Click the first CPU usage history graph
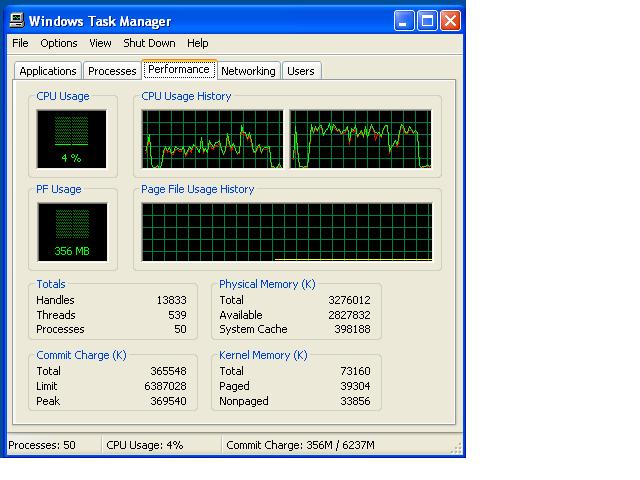 pos(212,139)
